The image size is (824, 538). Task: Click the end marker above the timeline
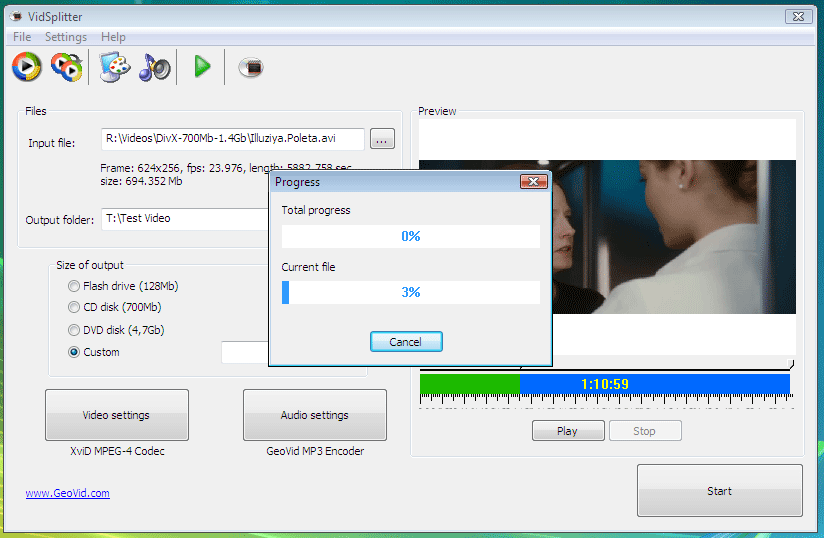pyautogui.click(x=791, y=364)
